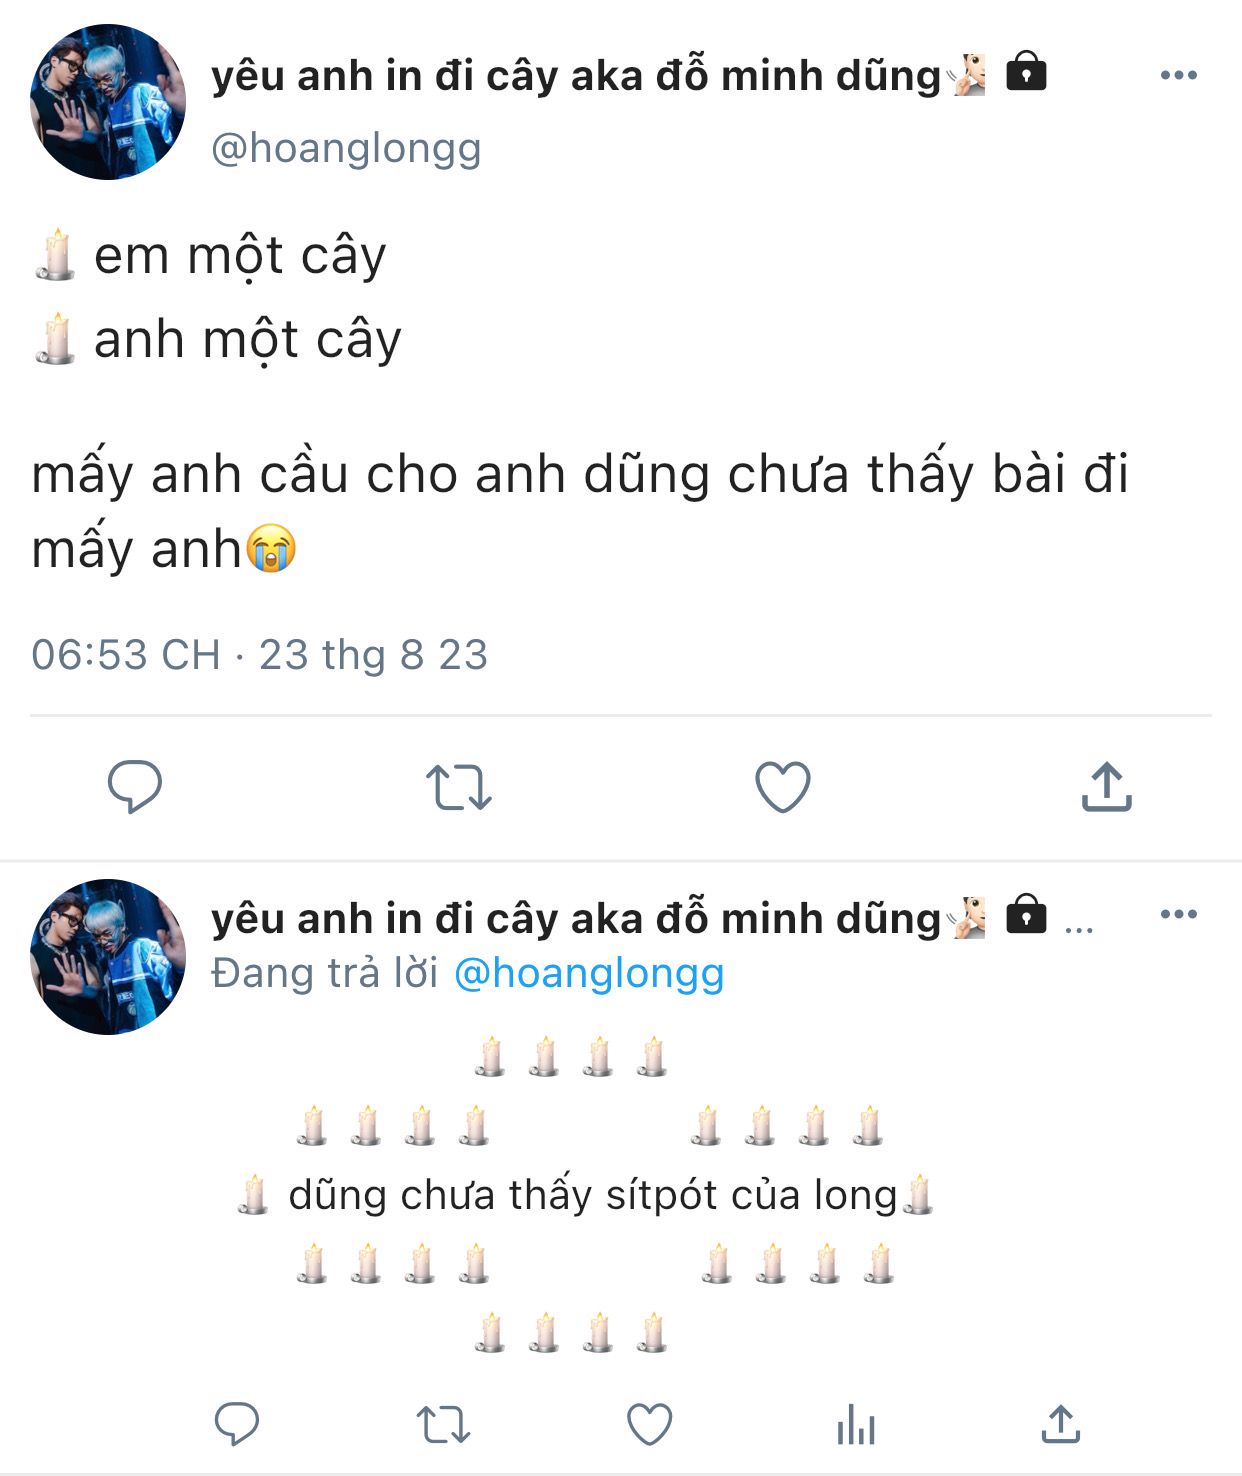The image size is (1242, 1476).
Task: Open the @hoanglongg handle under main author
Action: pos(346,148)
